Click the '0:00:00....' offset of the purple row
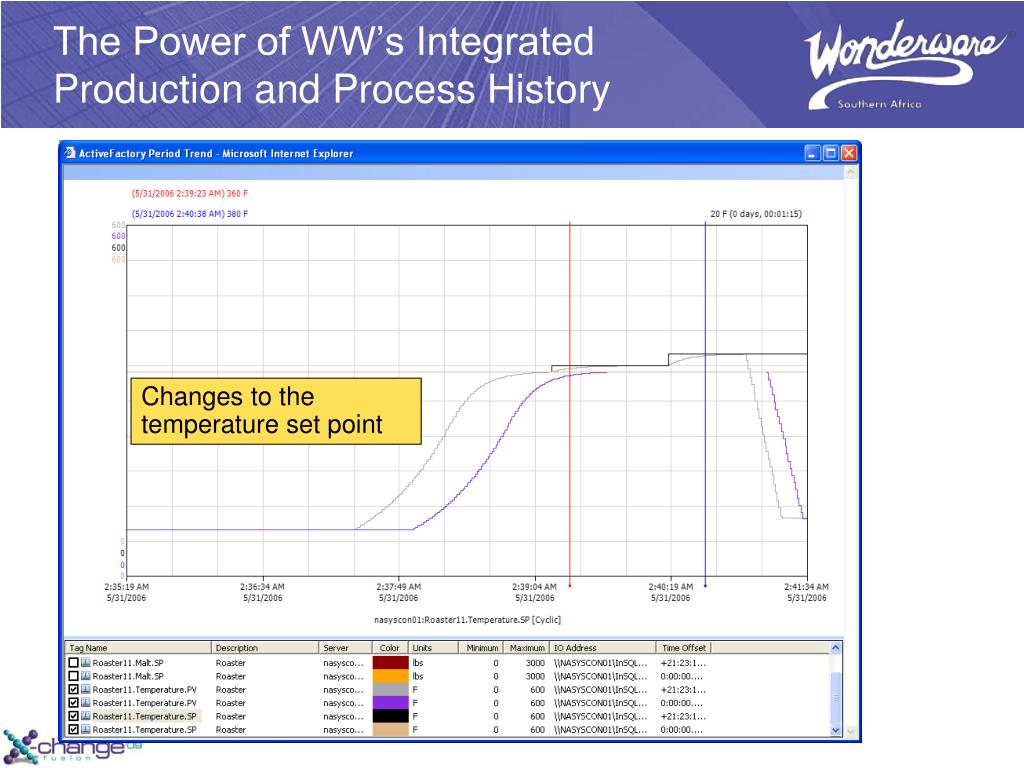This screenshot has width=1024, height=768. (x=682, y=703)
